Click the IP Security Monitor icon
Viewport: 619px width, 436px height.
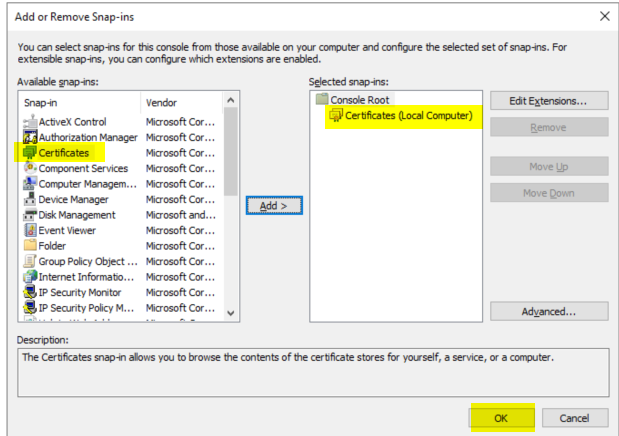[x=30, y=292]
